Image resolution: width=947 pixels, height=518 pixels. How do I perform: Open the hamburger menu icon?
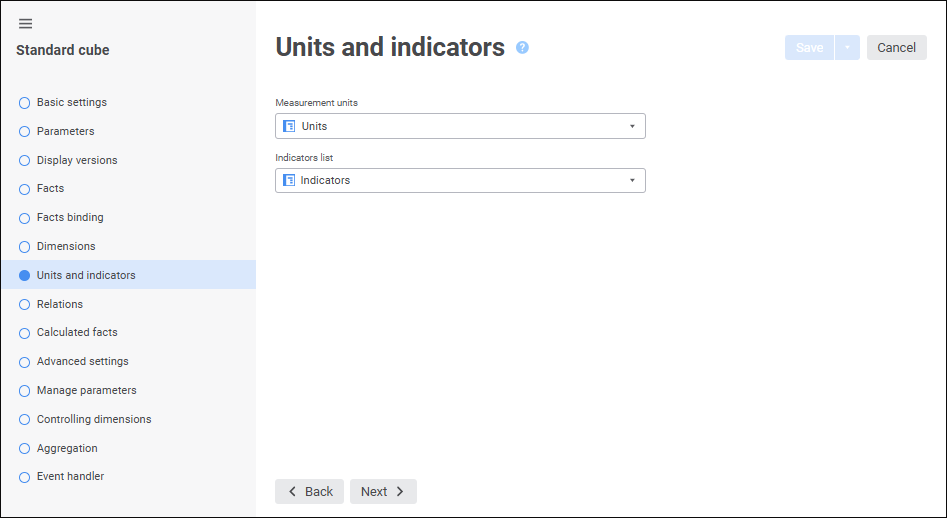[x=25, y=24]
